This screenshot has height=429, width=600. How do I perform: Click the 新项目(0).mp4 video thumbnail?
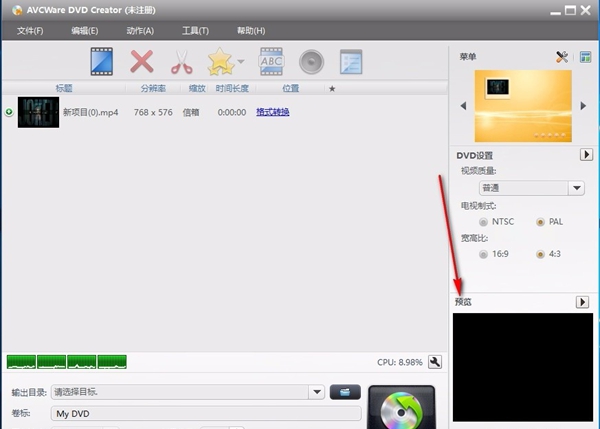click(x=38, y=112)
